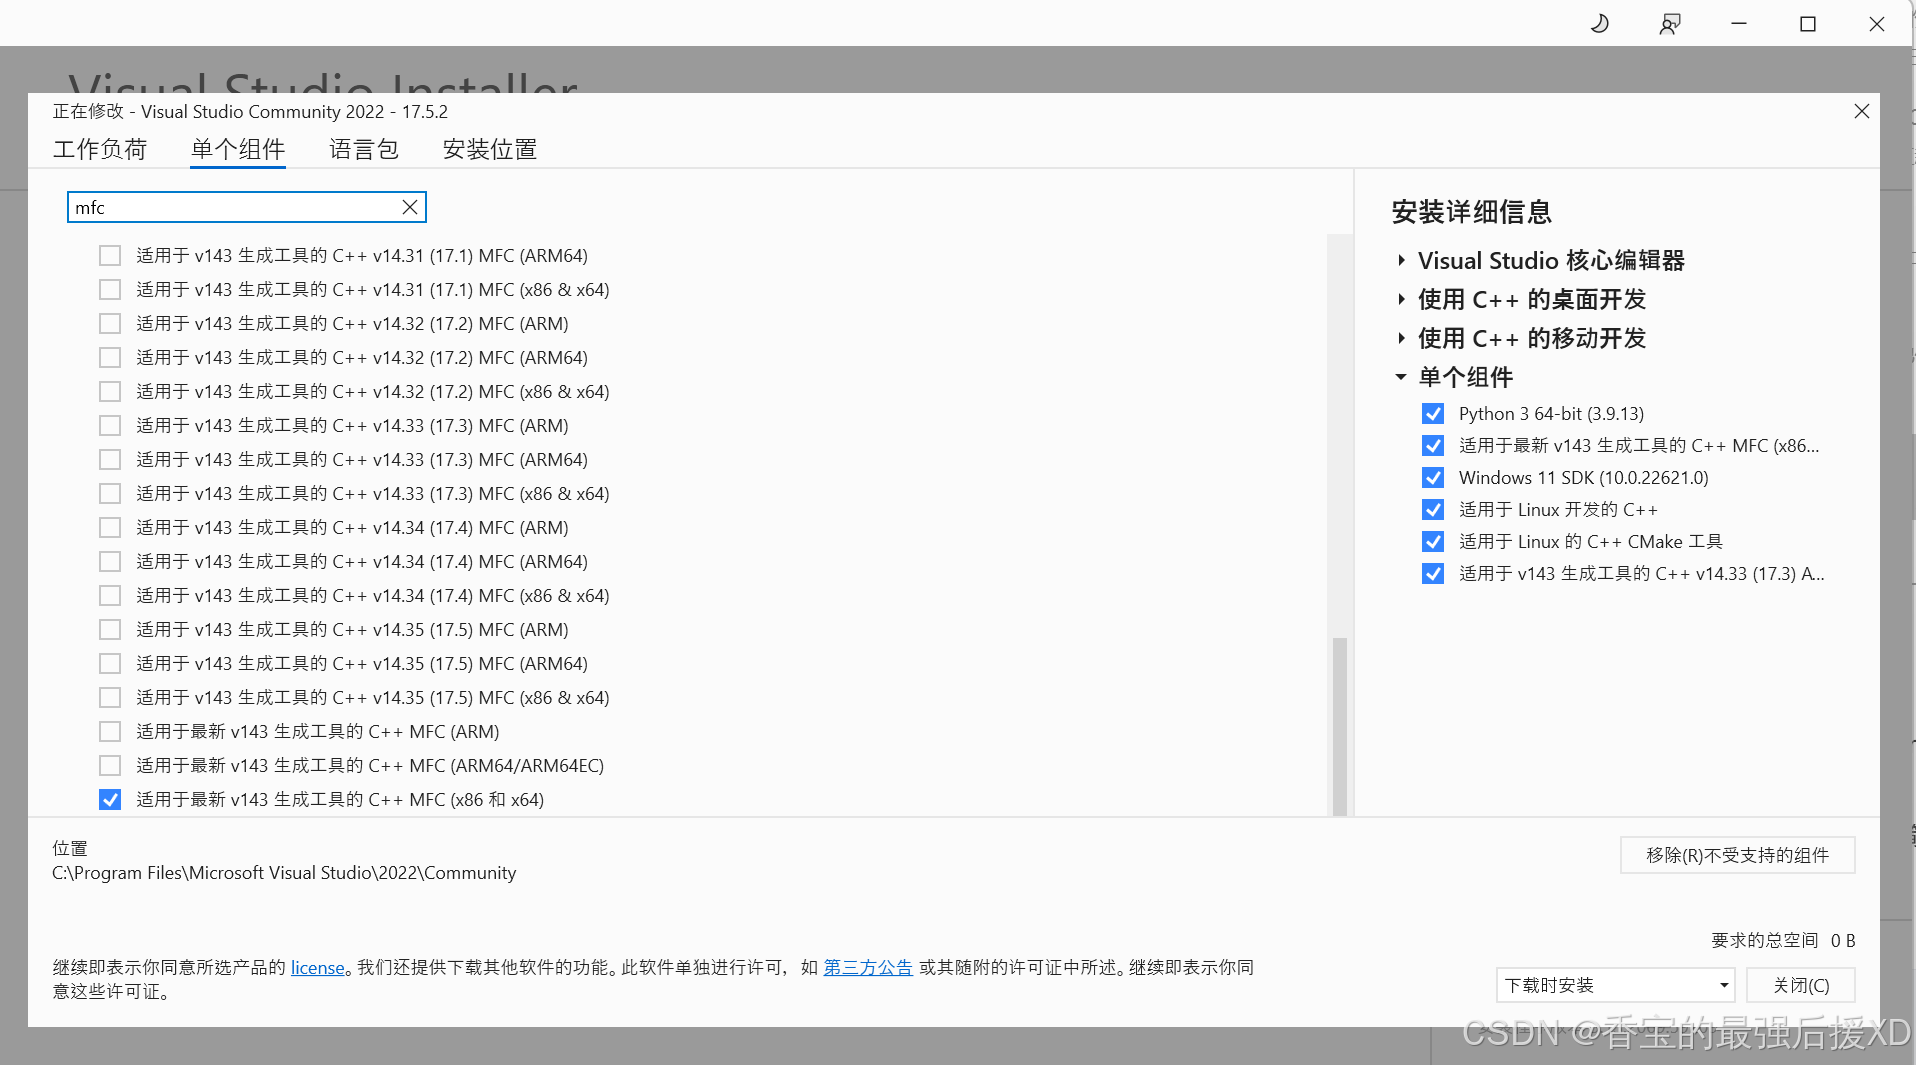Screen dimensions: 1916x1065
Task: Click 移除(R)不受支持的组件 button
Action: tap(1737, 855)
